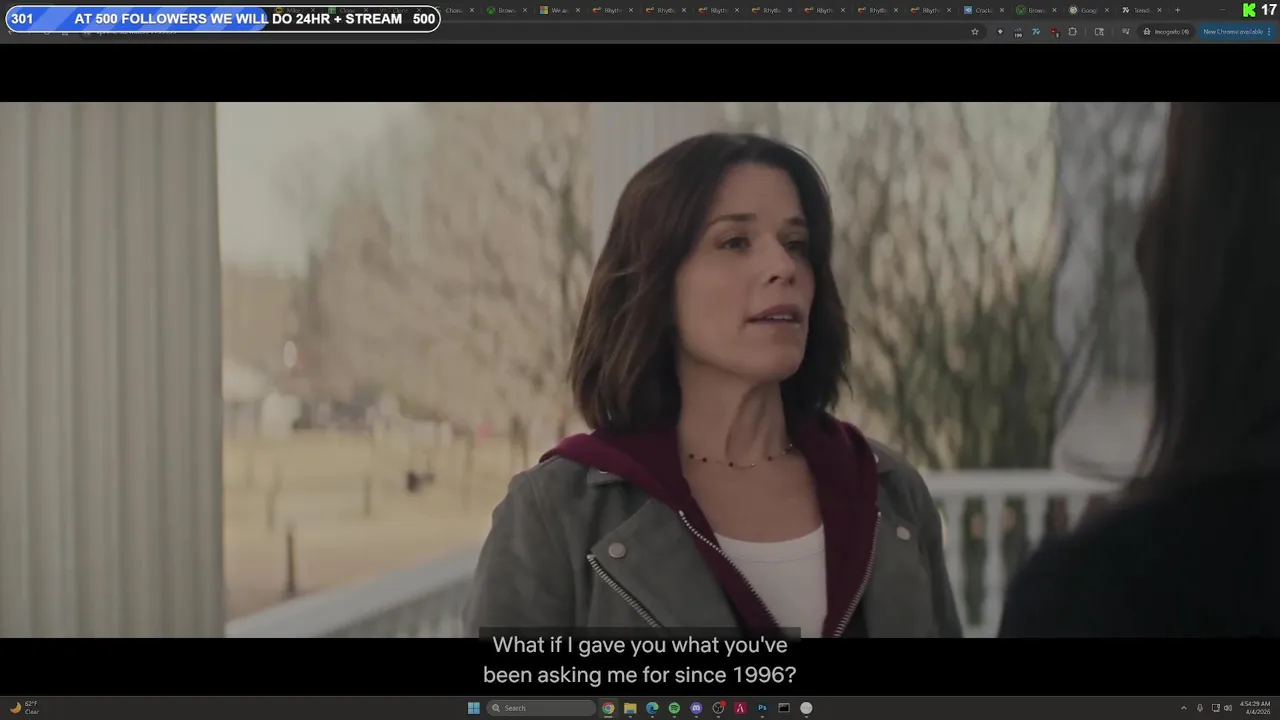The height and width of the screenshot is (720, 1280).
Task: Open the white circle app on taskbar
Action: [806, 708]
